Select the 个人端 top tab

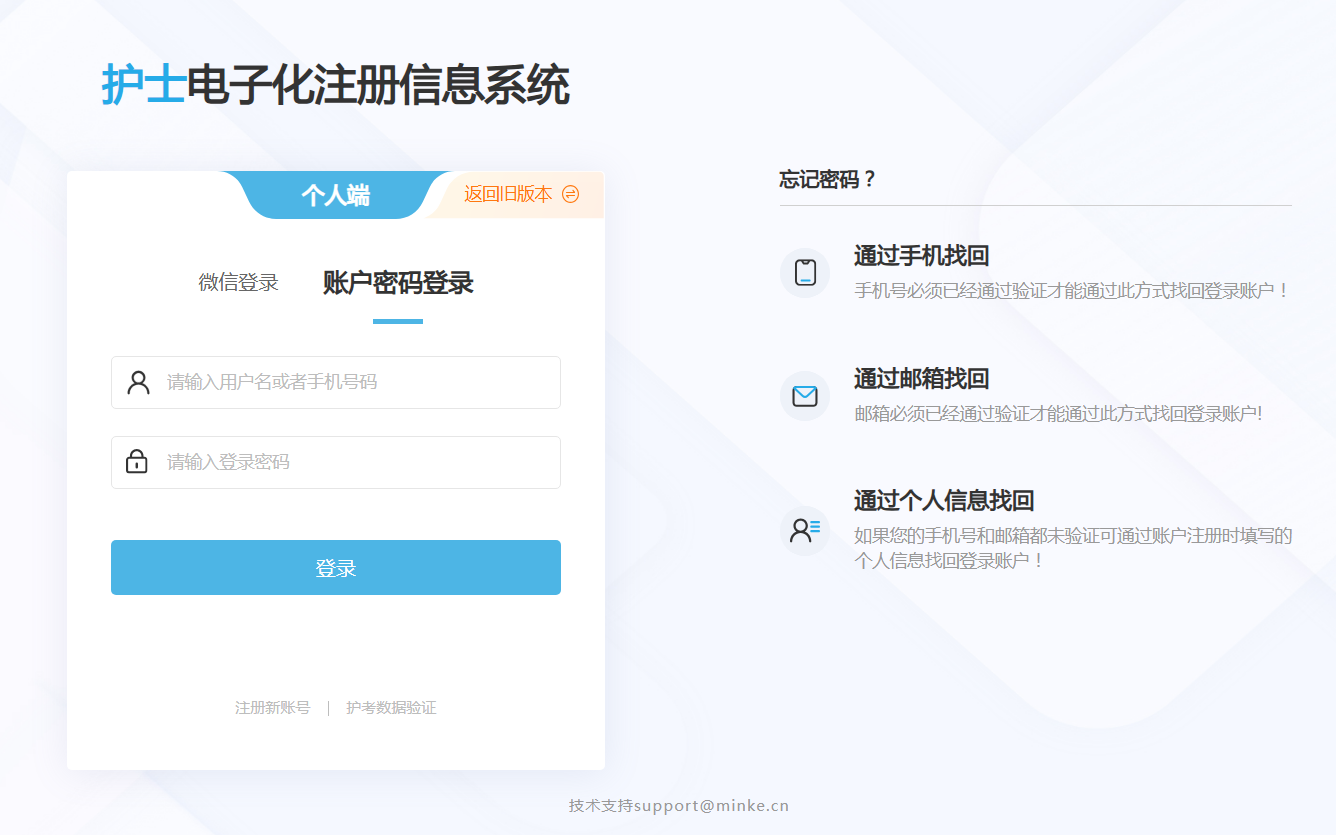(x=336, y=195)
